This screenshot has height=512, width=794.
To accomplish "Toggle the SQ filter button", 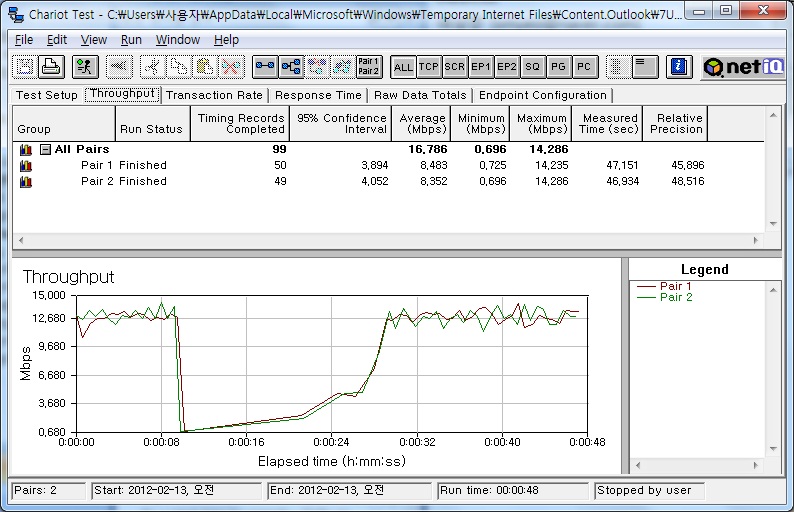I will pos(533,67).
